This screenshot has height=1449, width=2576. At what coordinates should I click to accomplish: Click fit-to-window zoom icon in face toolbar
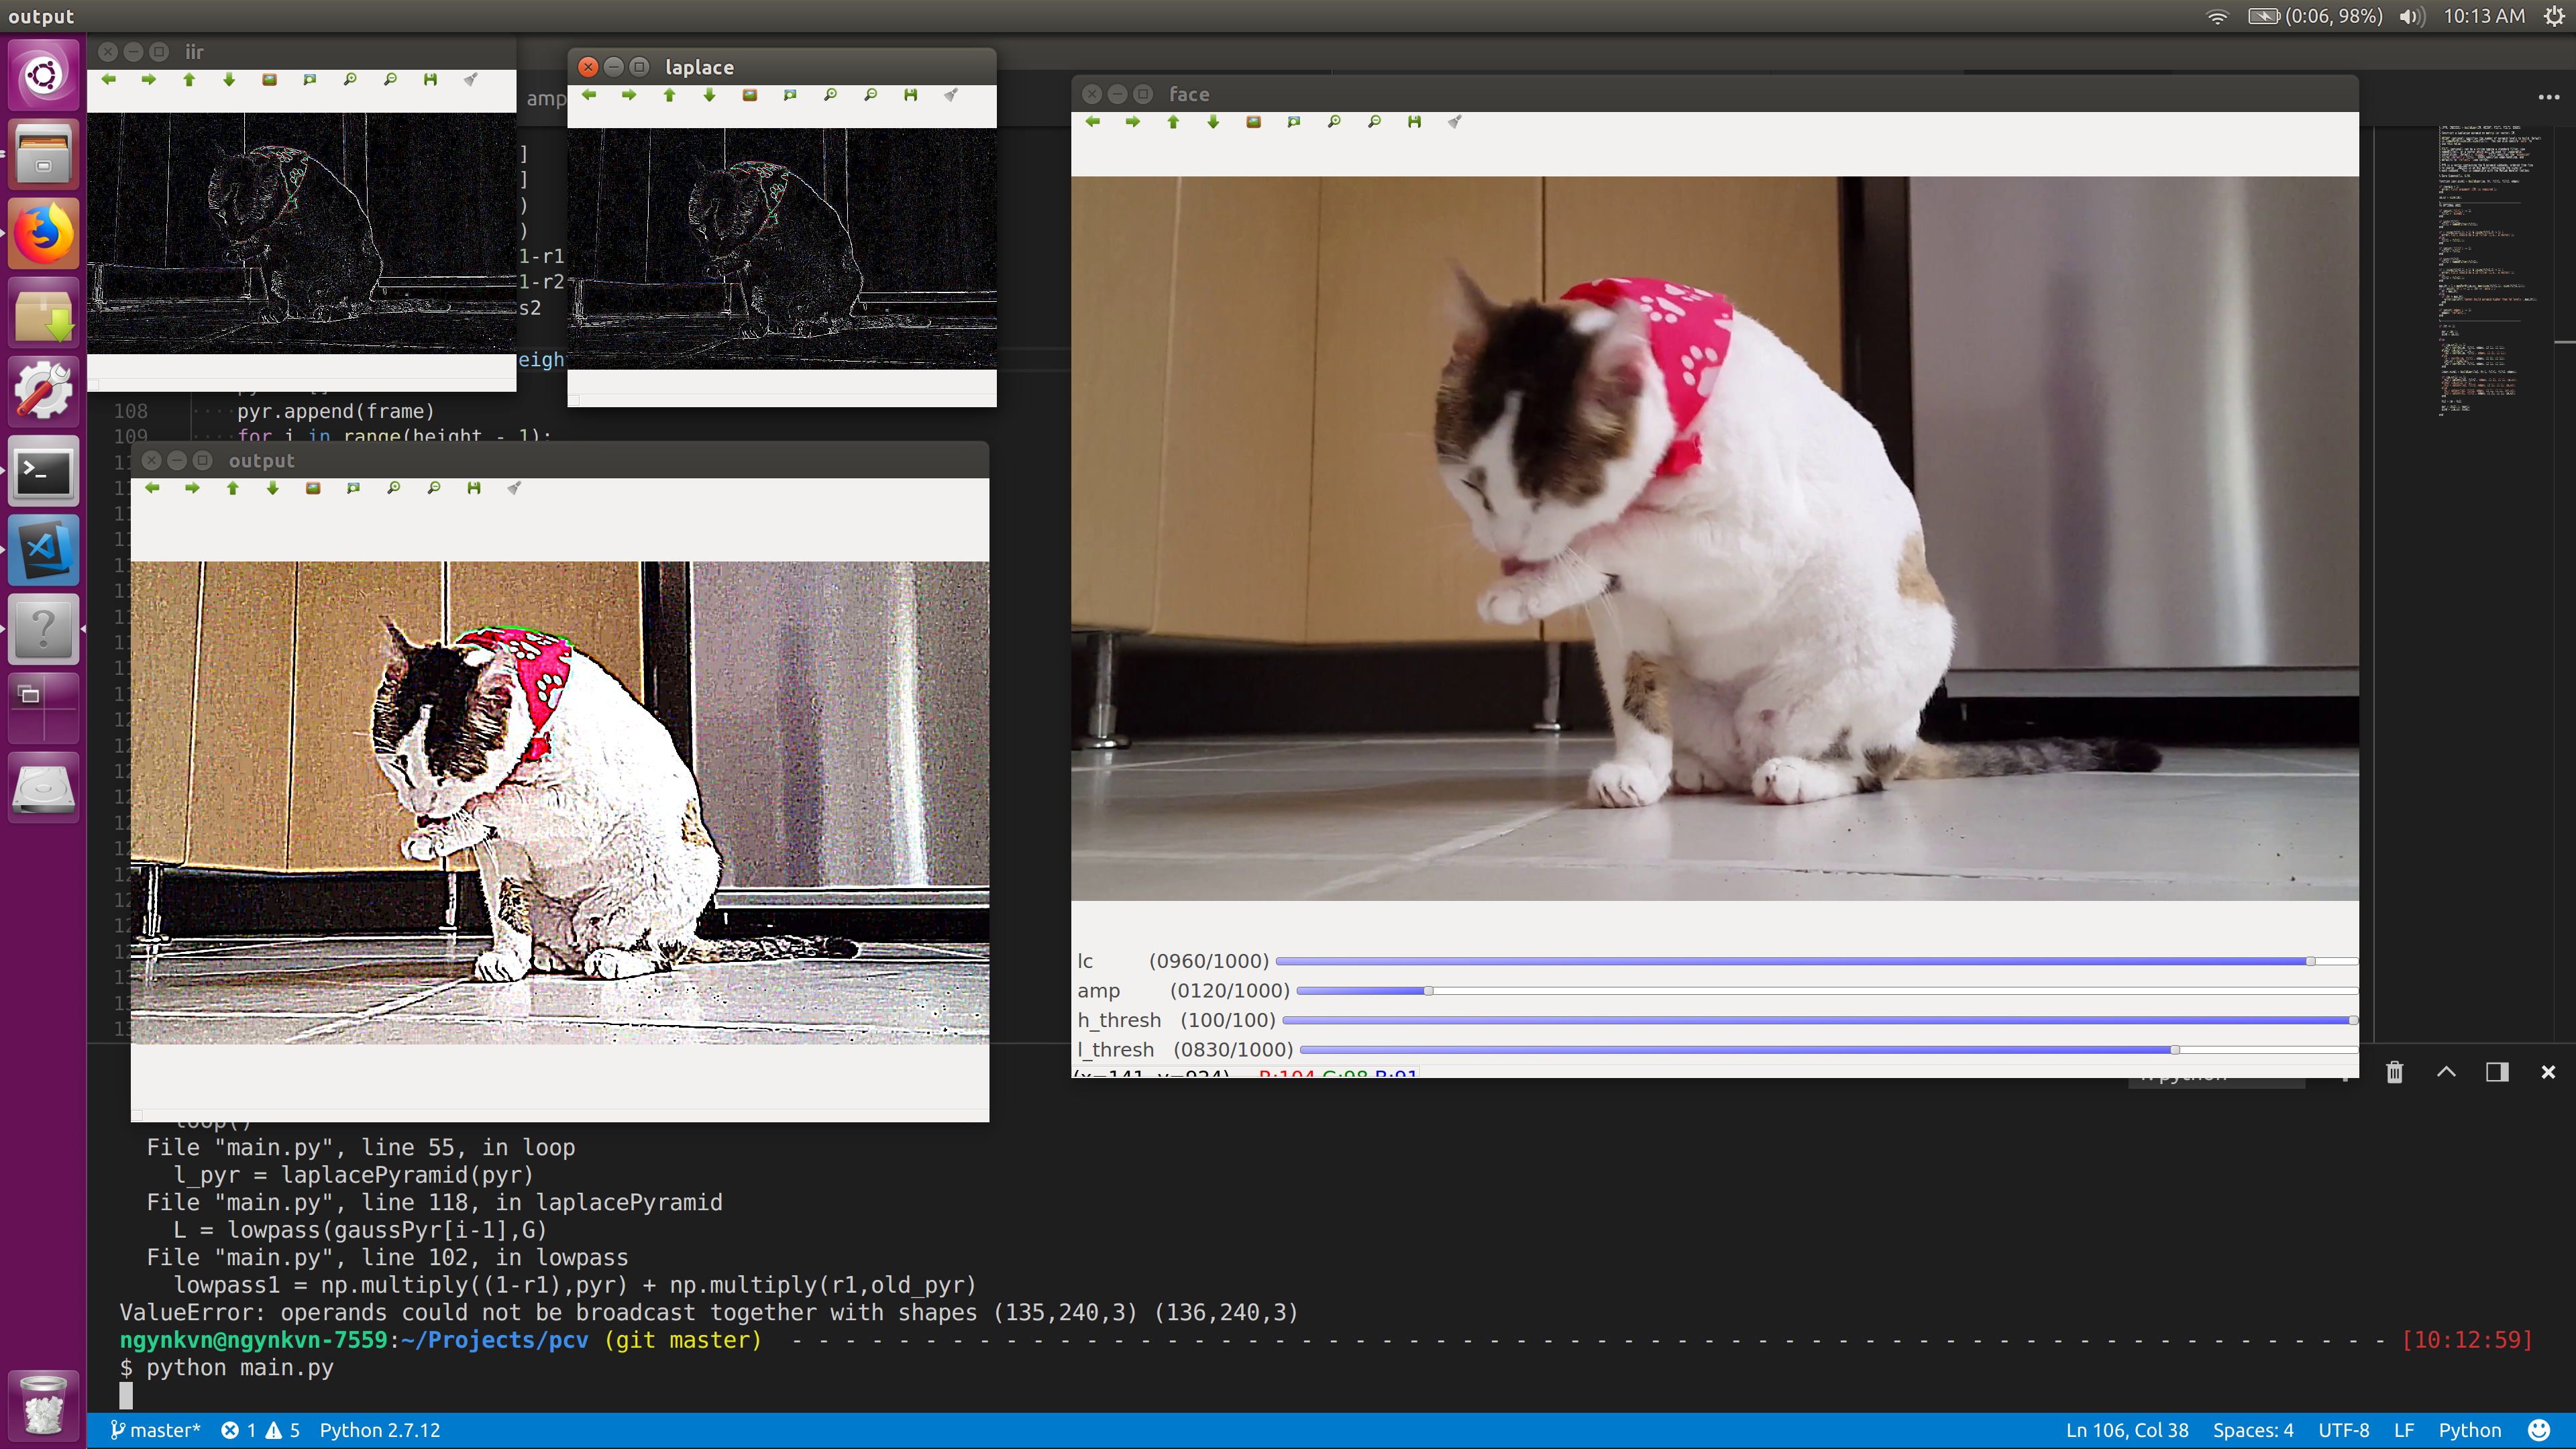(1294, 122)
